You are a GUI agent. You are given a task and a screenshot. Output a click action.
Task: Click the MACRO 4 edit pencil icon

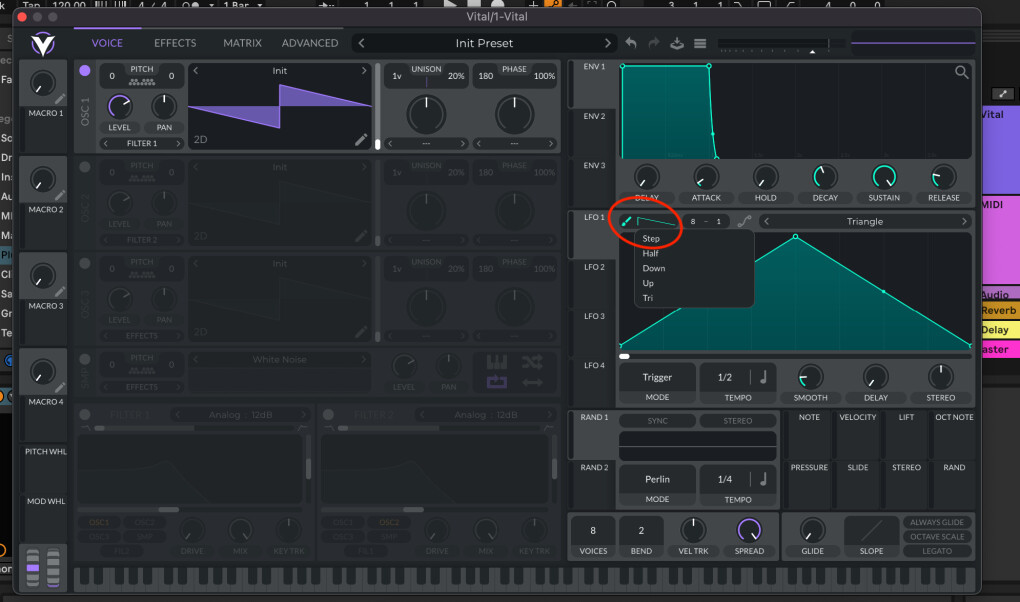[60, 387]
